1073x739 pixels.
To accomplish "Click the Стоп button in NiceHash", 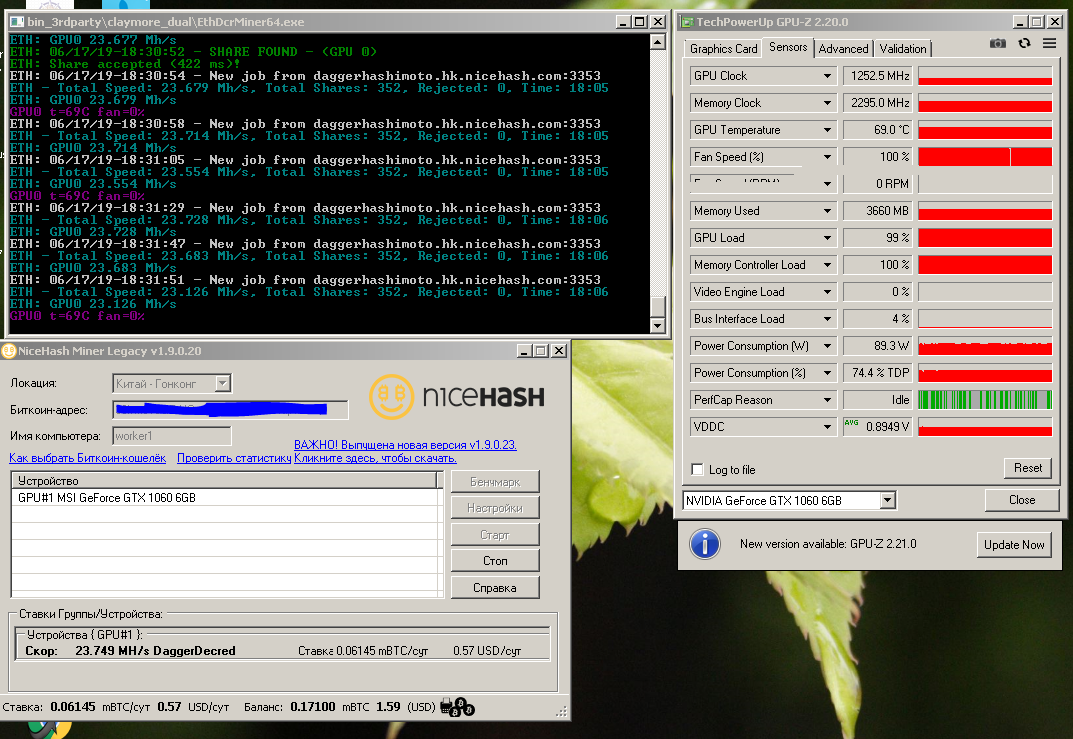I will pos(495,561).
